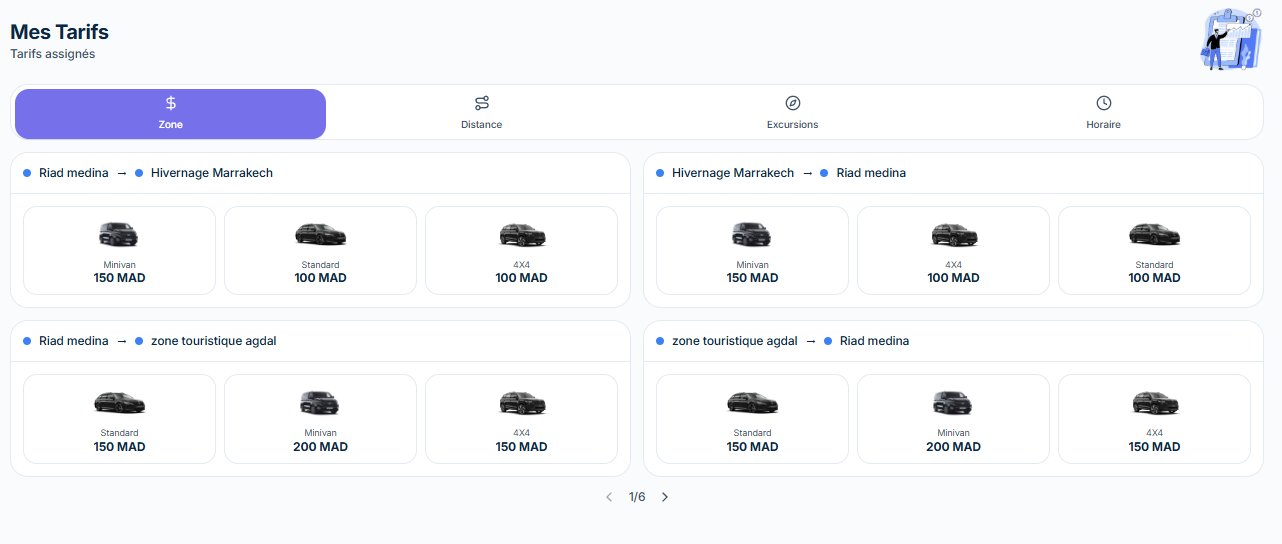This screenshot has height=544, width=1282.
Task: Click the Horaire clock icon
Action: (x=1104, y=103)
